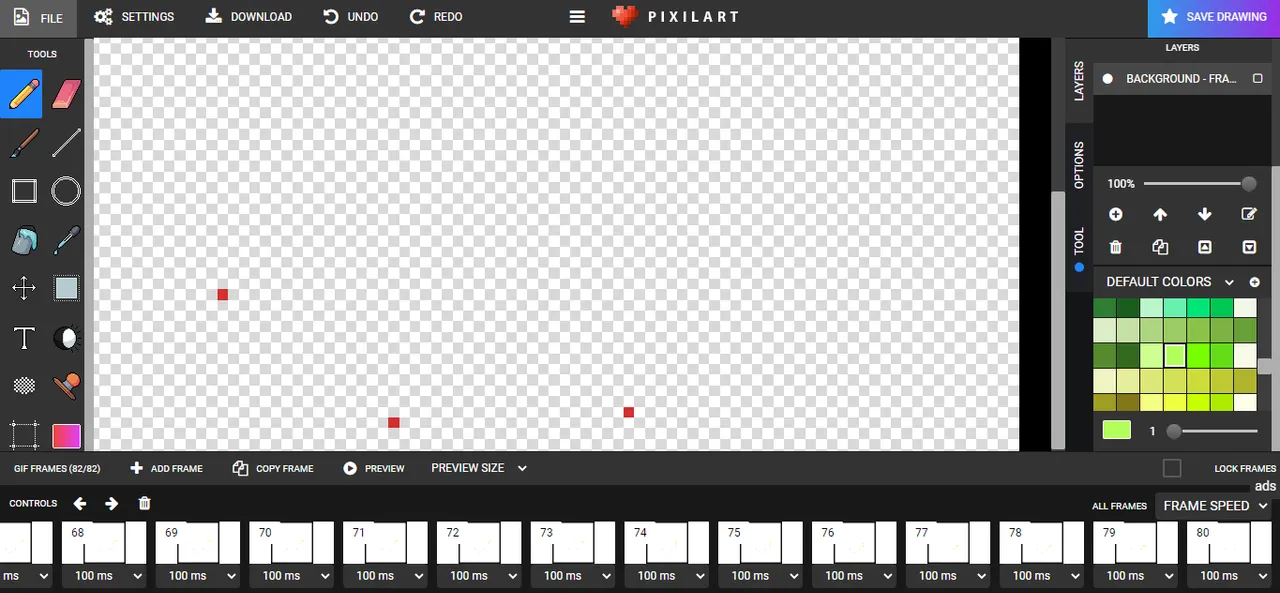1280x593 pixels.
Task: Delete frame using controls trash icon
Action: pyautogui.click(x=144, y=503)
